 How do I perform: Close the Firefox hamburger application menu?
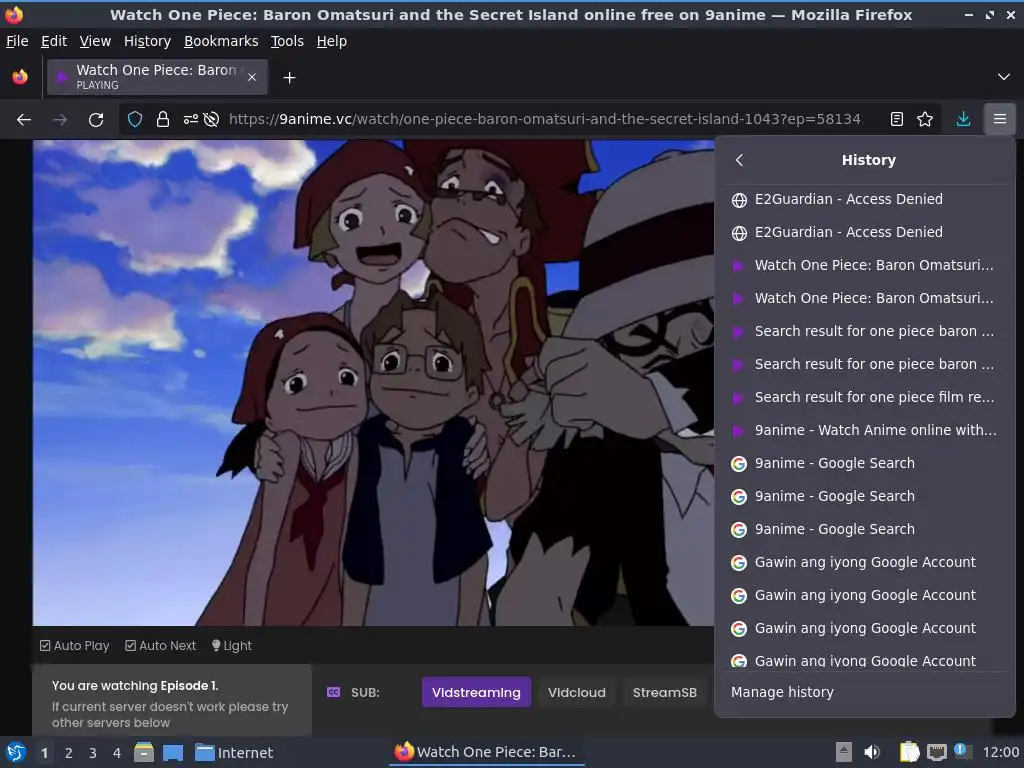pyautogui.click(x=1000, y=120)
